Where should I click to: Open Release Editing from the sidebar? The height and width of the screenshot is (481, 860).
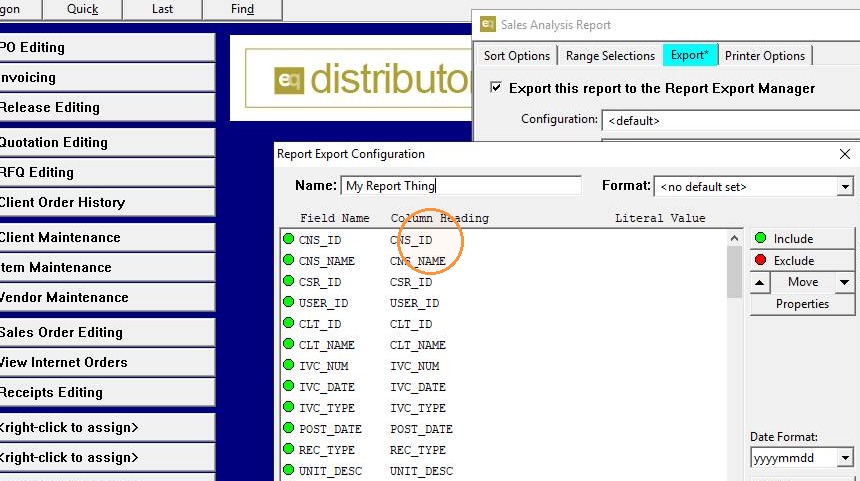(x=106, y=107)
